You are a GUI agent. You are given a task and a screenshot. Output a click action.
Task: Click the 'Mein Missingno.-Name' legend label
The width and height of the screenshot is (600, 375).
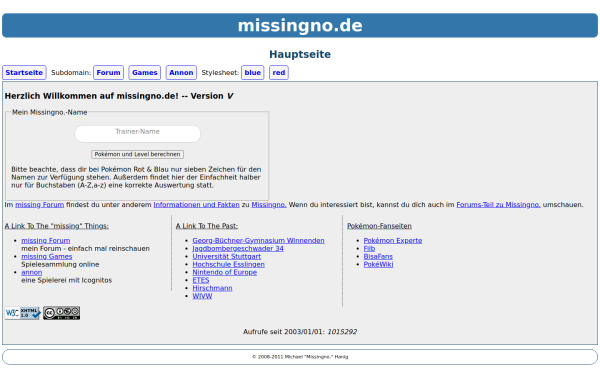click(49, 112)
